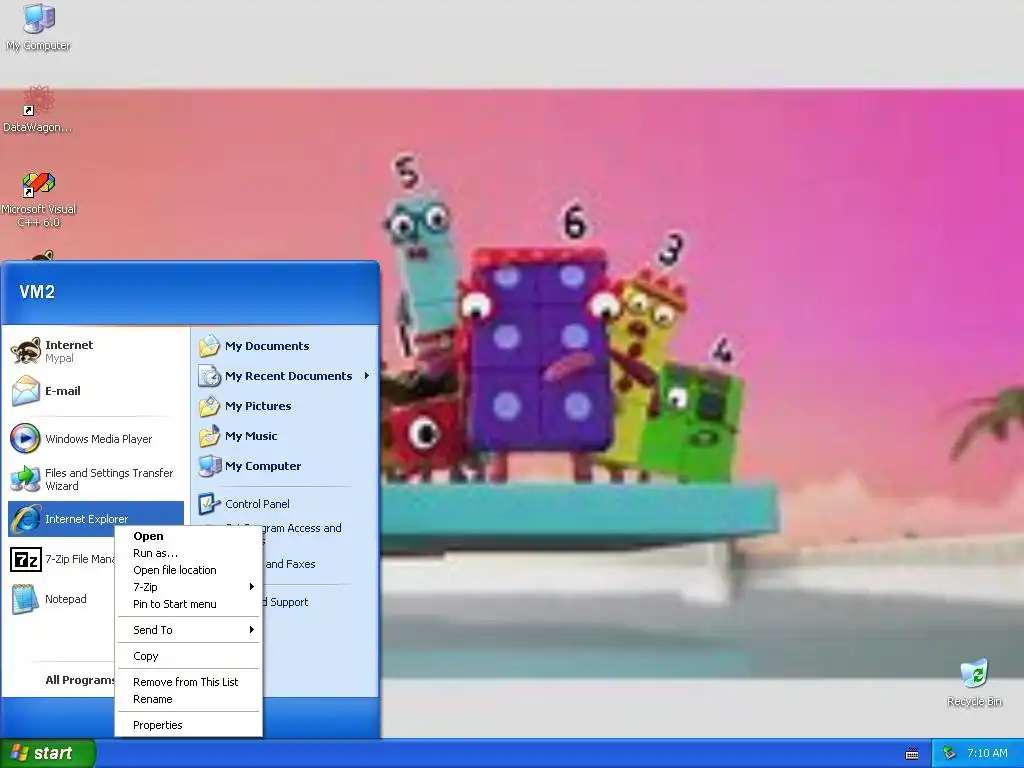The width and height of the screenshot is (1024, 768).
Task: Click the 7:10 AM taskbar clock
Action: click(x=987, y=753)
